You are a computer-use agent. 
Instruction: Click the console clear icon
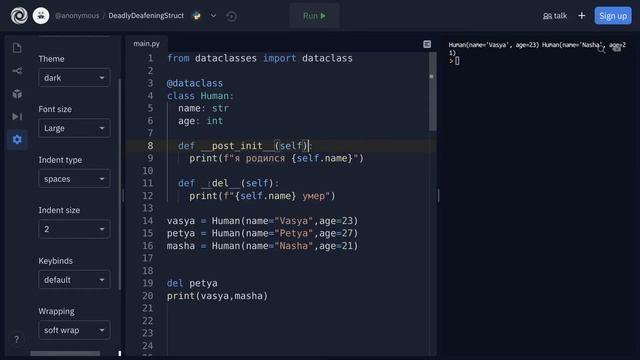pos(617,48)
